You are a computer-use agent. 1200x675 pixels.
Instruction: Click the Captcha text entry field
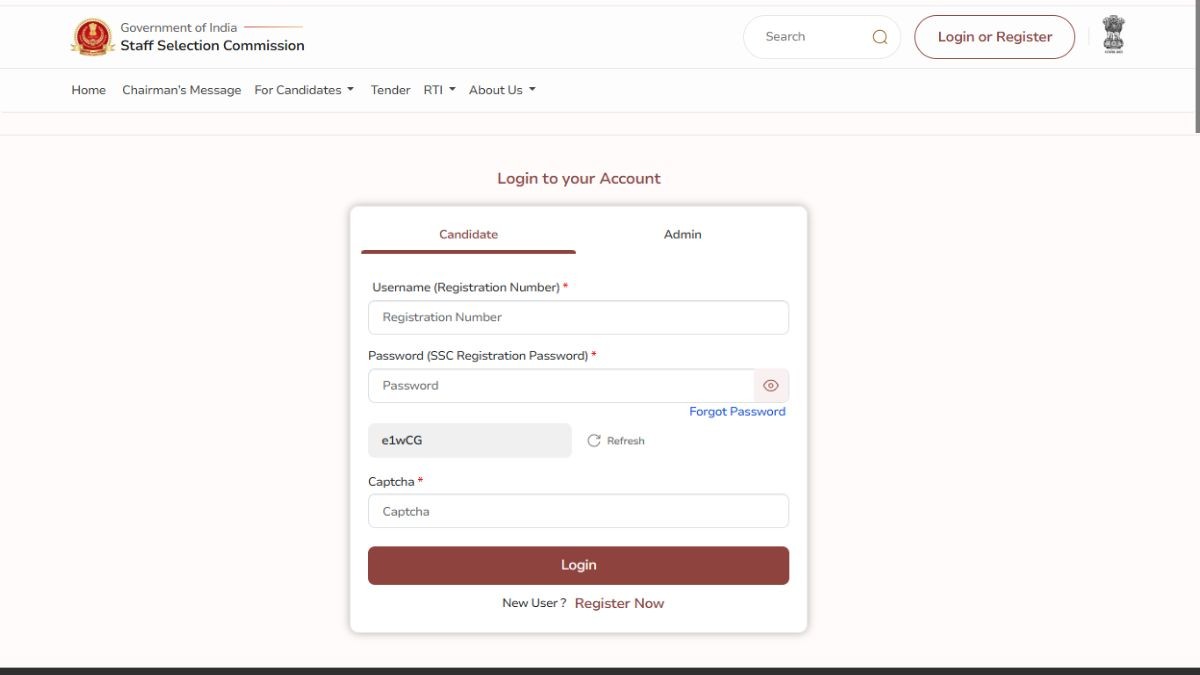click(x=578, y=511)
